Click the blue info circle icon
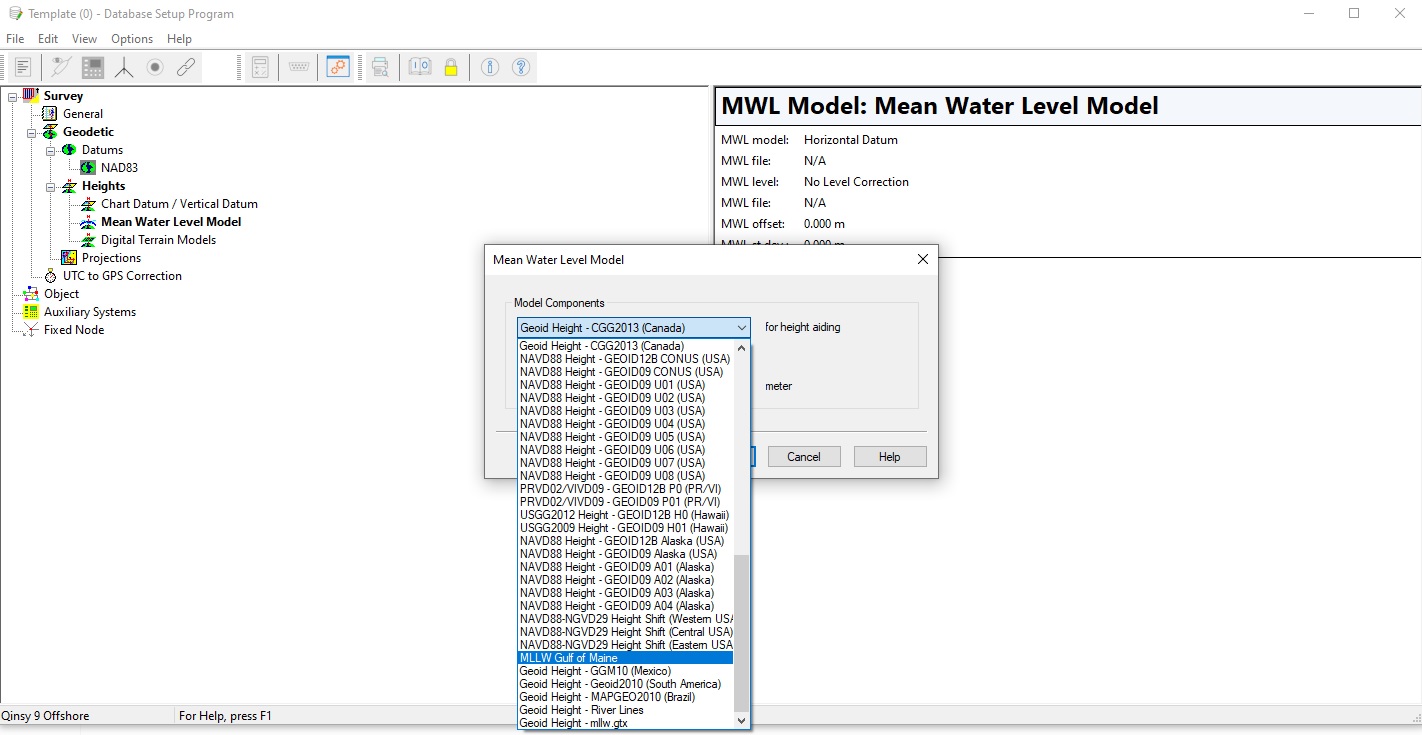 [x=490, y=67]
